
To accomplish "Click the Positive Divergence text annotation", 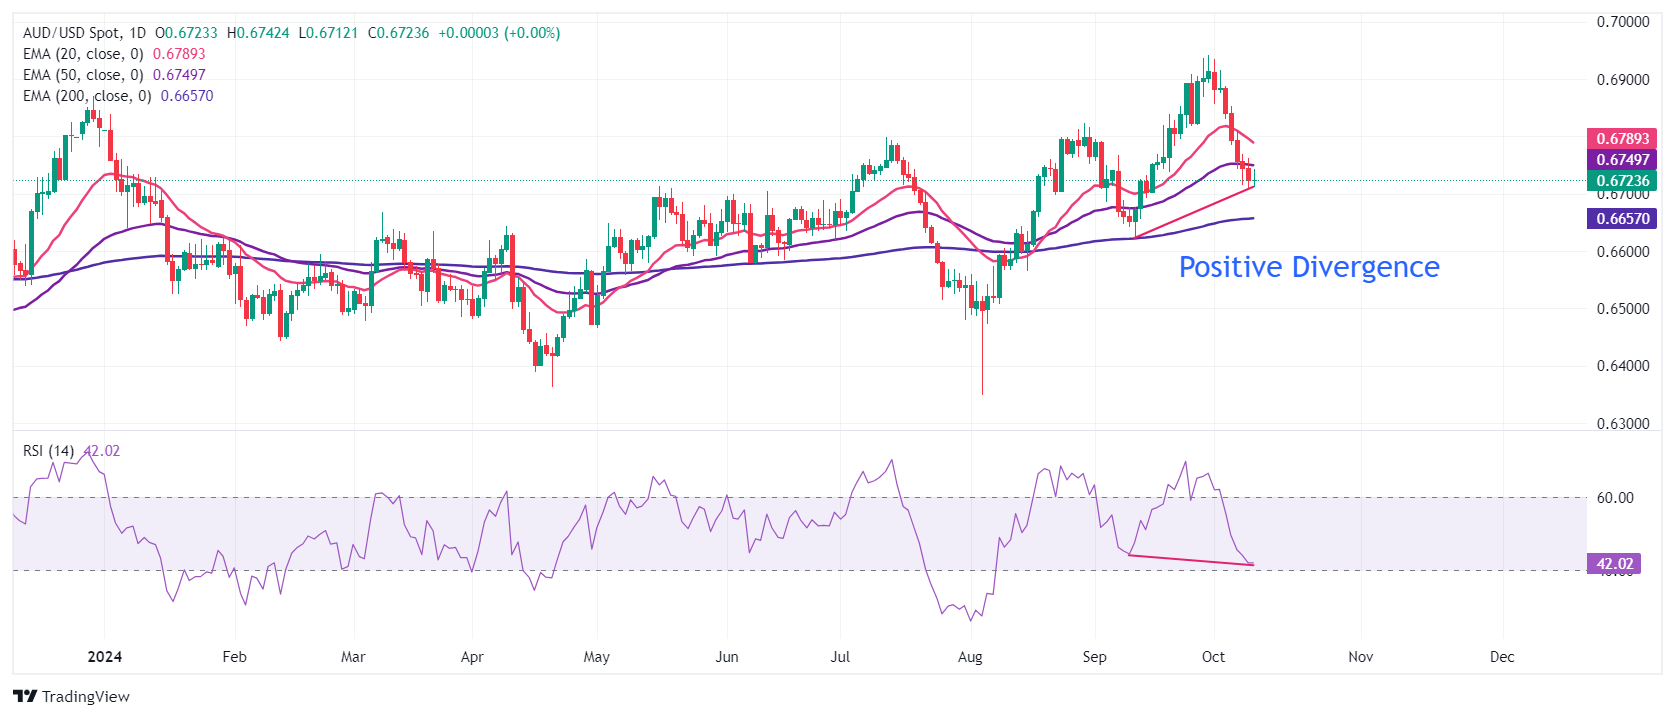I will pyautogui.click(x=1308, y=267).
